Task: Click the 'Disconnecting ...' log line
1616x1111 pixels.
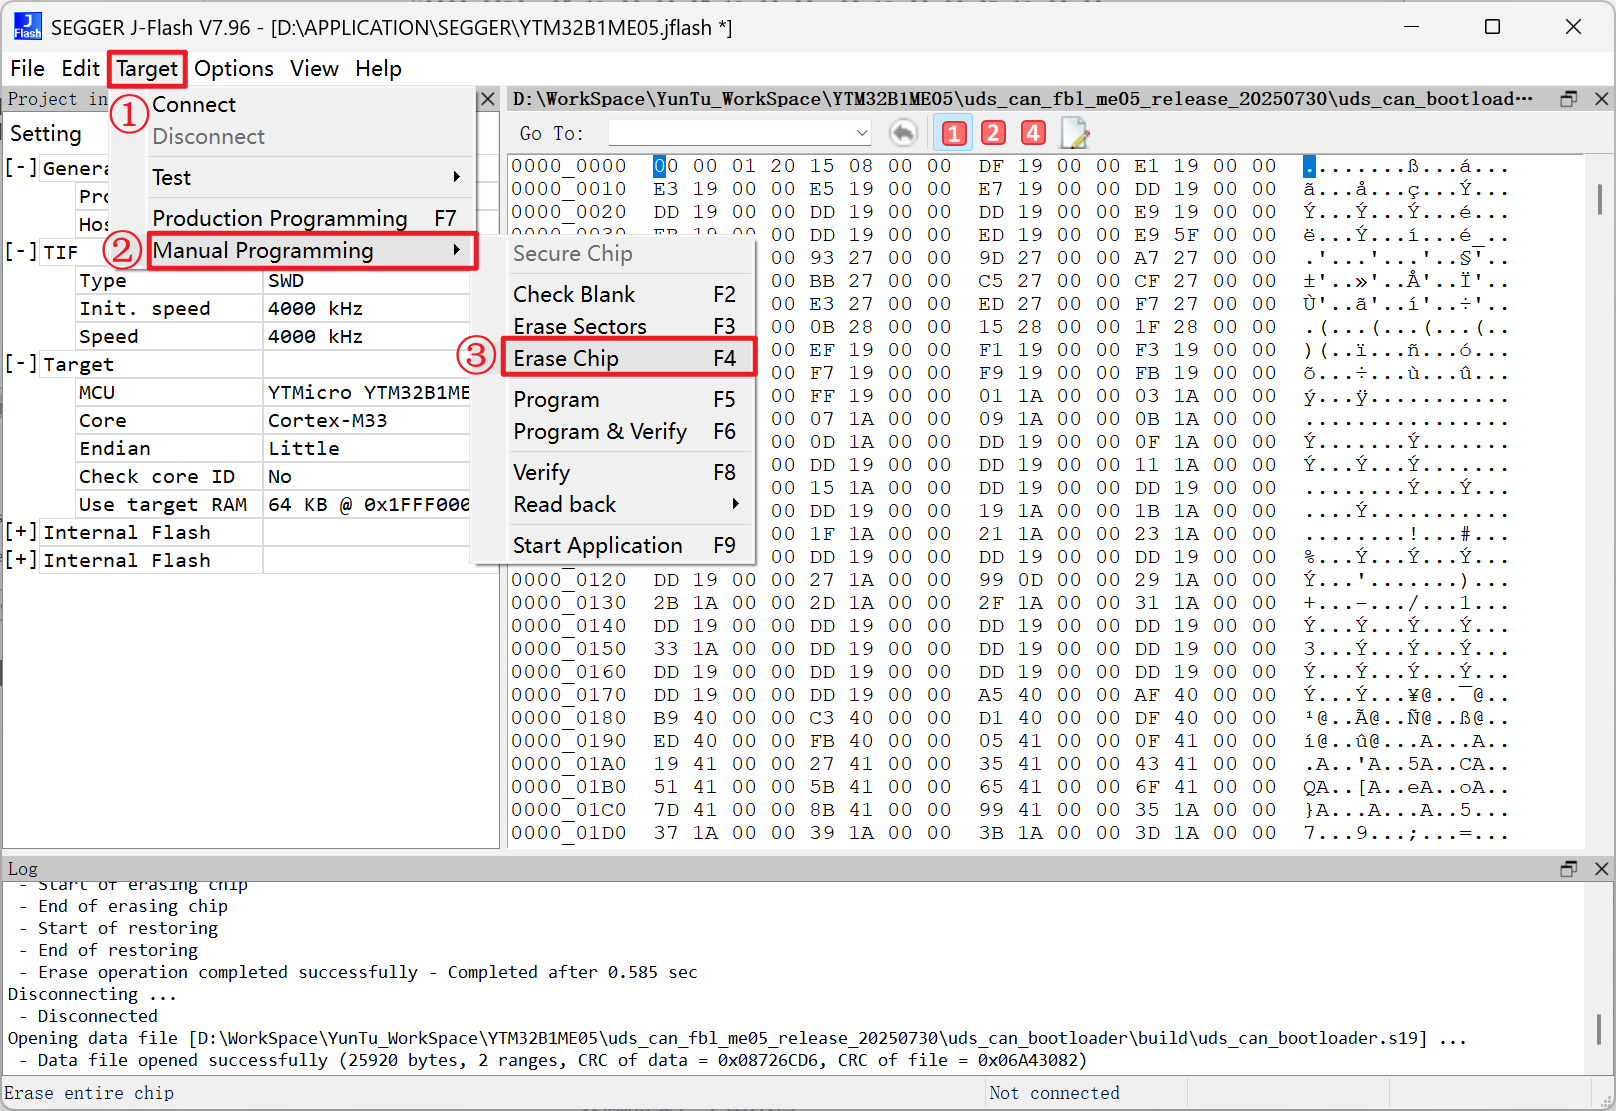Action: [92, 994]
